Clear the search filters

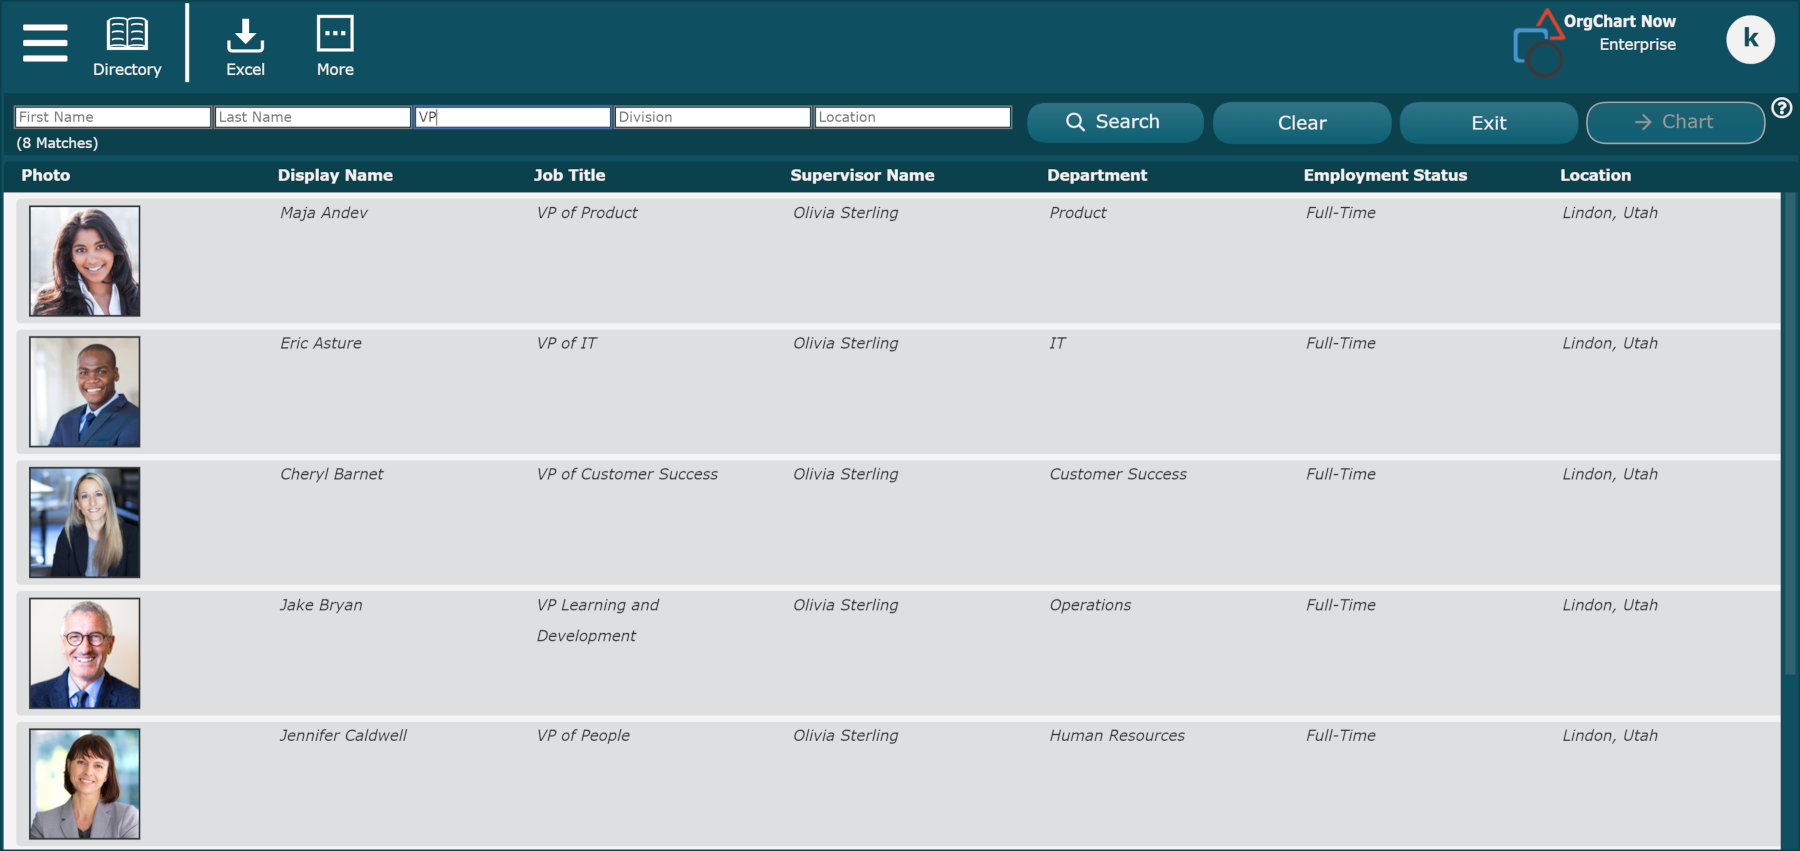[x=1301, y=123]
